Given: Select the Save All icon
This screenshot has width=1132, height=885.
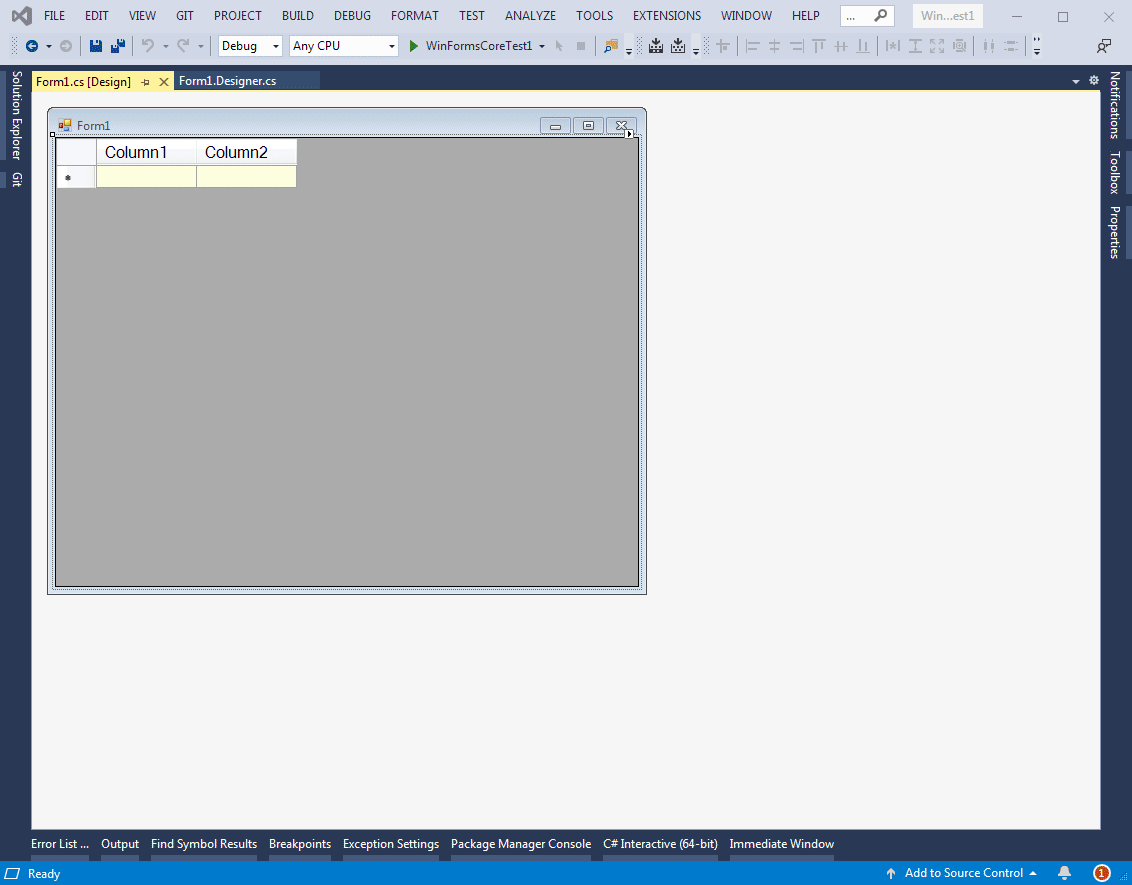Looking at the screenshot, I should tap(117, 46).
